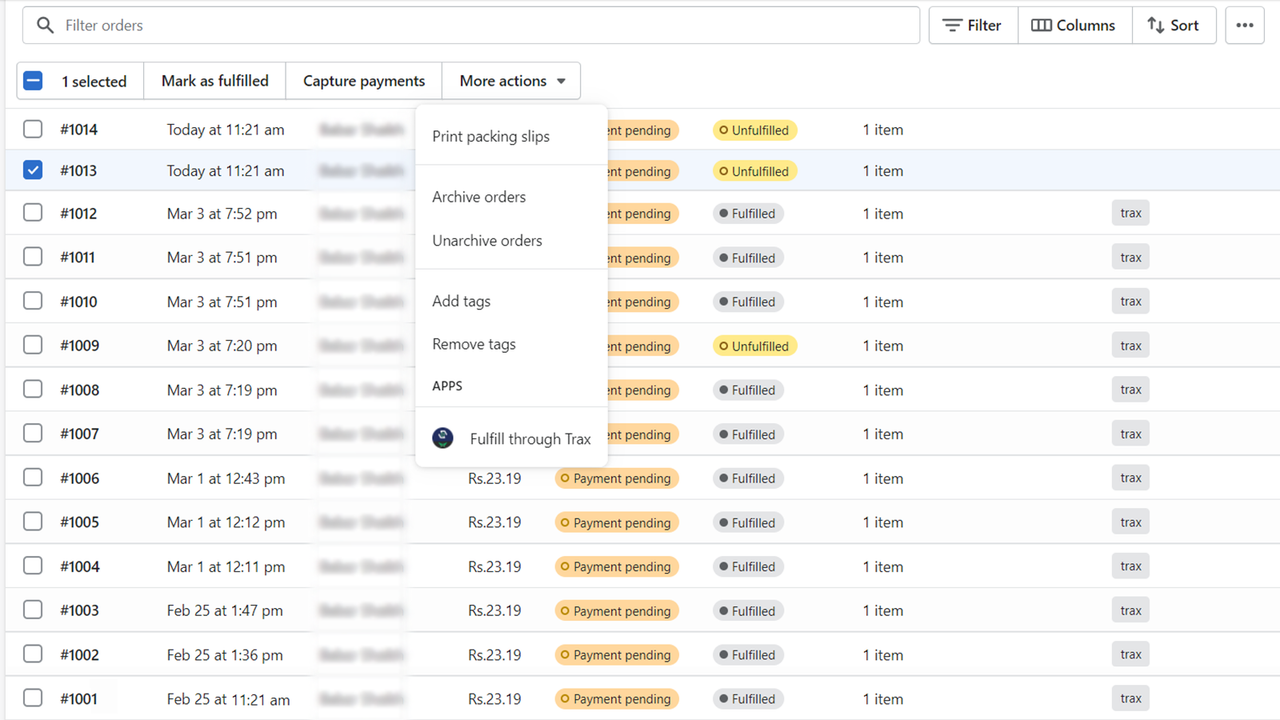Check the box for order #1011
This screenshot has width=1280, height=720.
pyautogui.click(x=33, y=257)
